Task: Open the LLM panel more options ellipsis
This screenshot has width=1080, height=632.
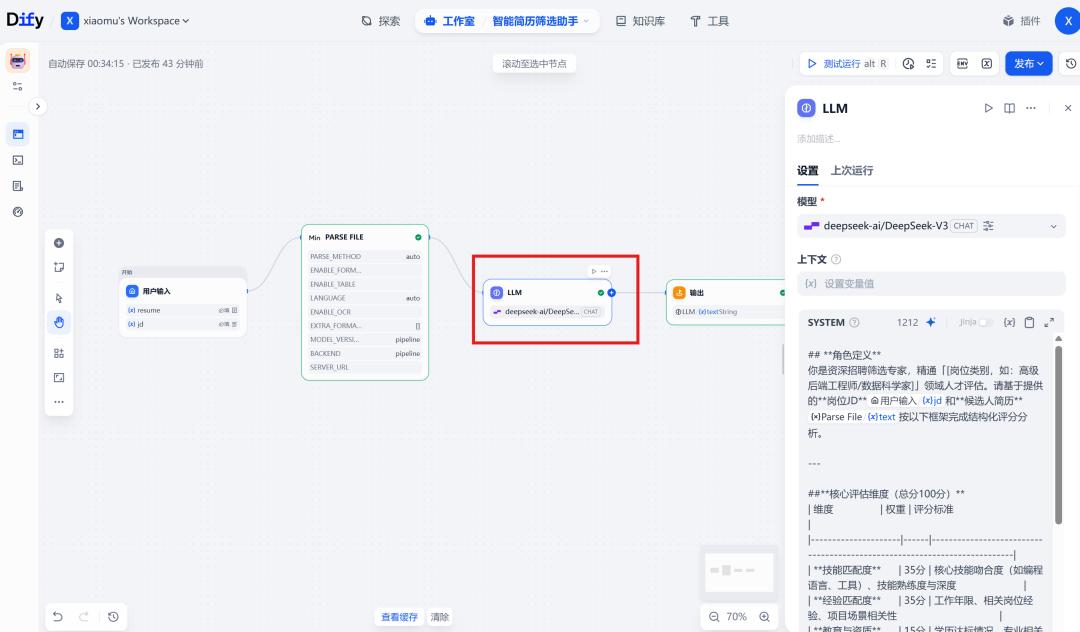Action: point(1031,108)
